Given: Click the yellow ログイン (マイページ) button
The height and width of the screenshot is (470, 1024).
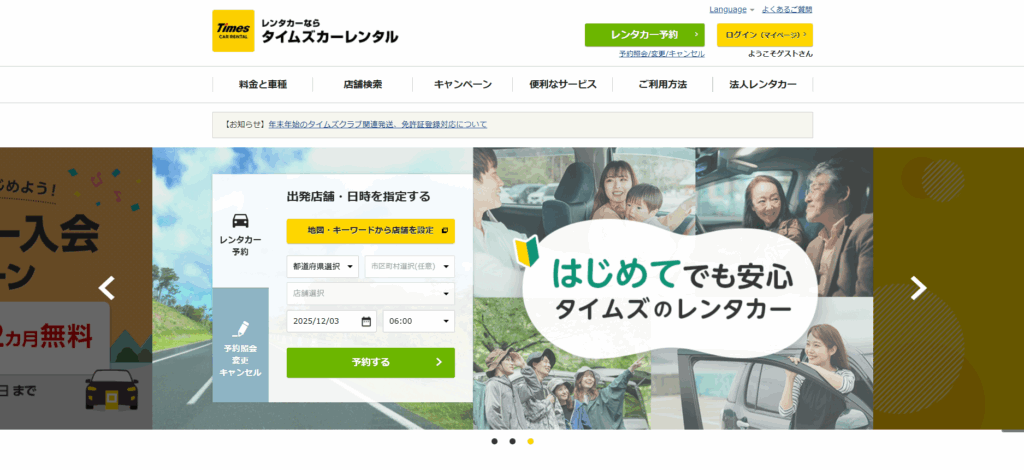Looking at the screenshot, I should (764, 35).
